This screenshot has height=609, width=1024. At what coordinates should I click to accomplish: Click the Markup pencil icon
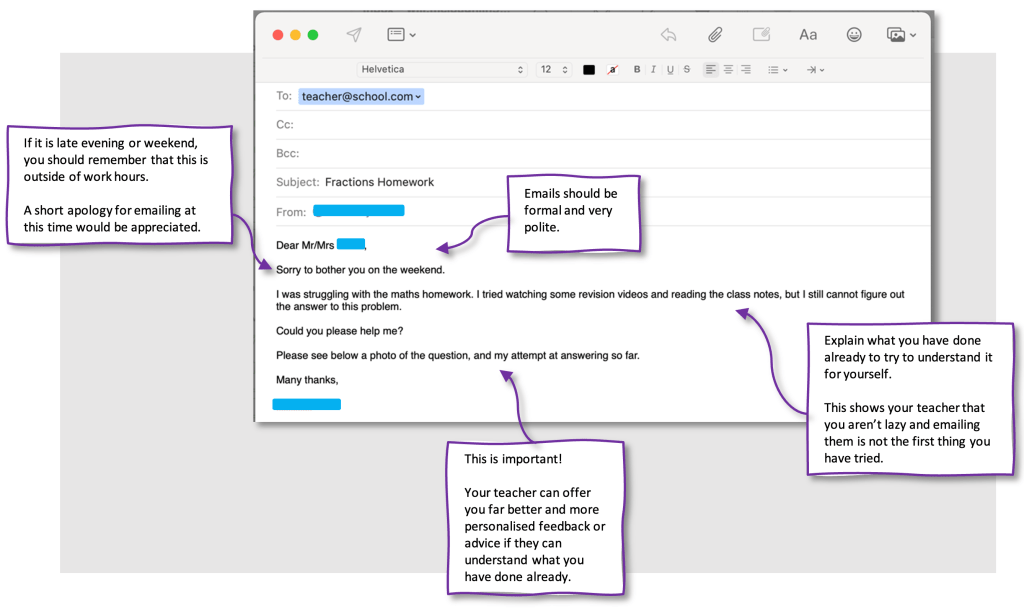pos(761,35)
